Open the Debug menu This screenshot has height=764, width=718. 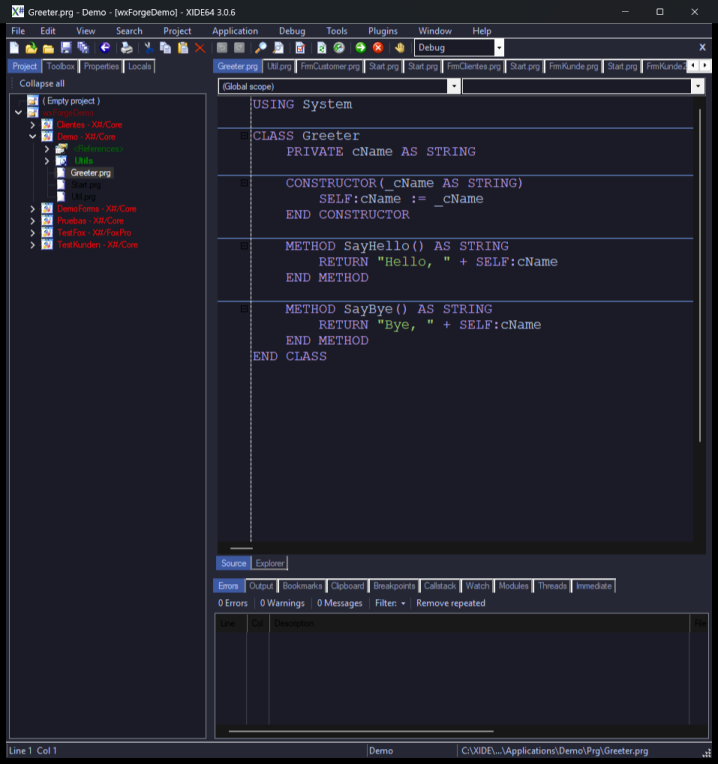pyautogui.click(x=292, y=31)
